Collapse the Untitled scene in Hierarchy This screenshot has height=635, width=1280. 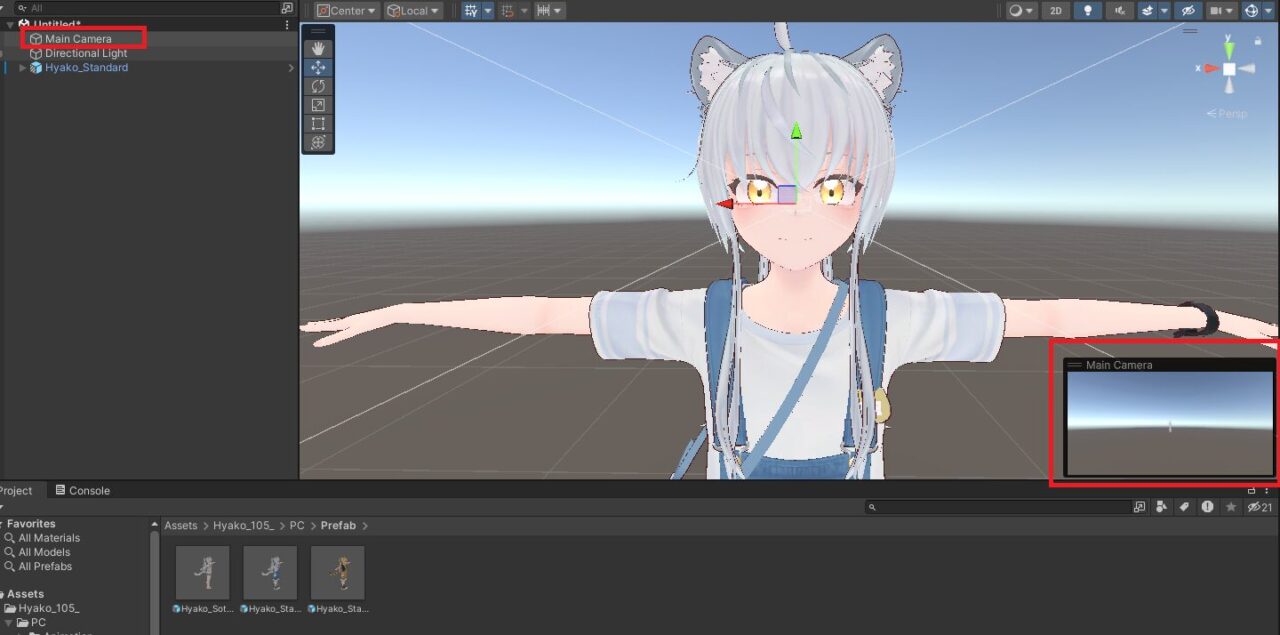point(10,25)
